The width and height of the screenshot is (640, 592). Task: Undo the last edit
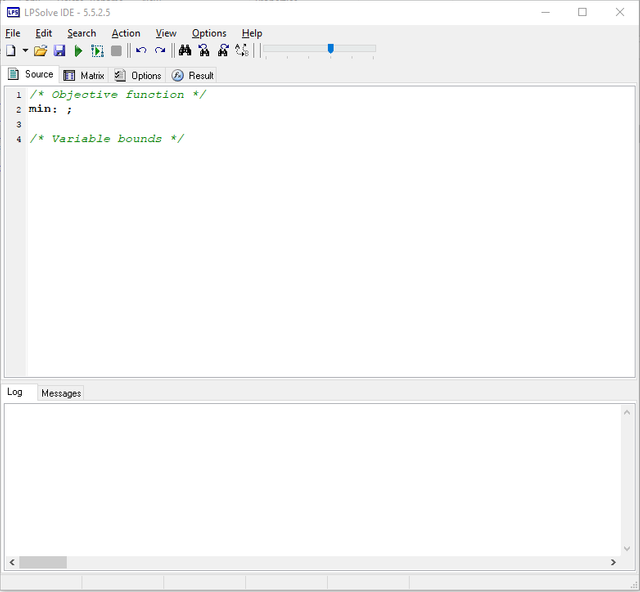pyautogui.click(x=141, y=50)
